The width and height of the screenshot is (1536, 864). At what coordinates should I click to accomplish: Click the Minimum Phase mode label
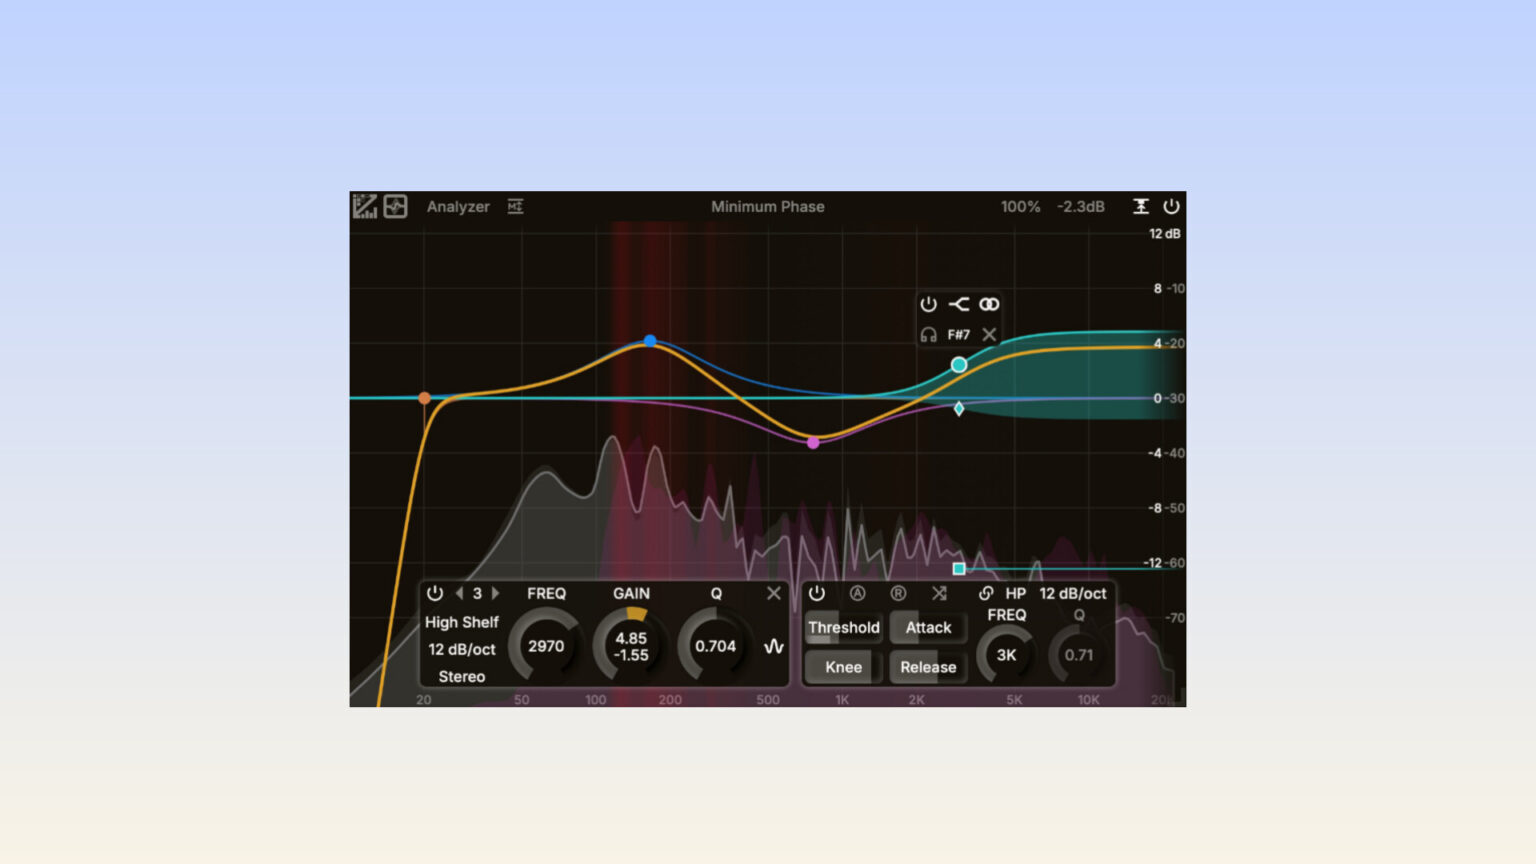tap(768, 207)
